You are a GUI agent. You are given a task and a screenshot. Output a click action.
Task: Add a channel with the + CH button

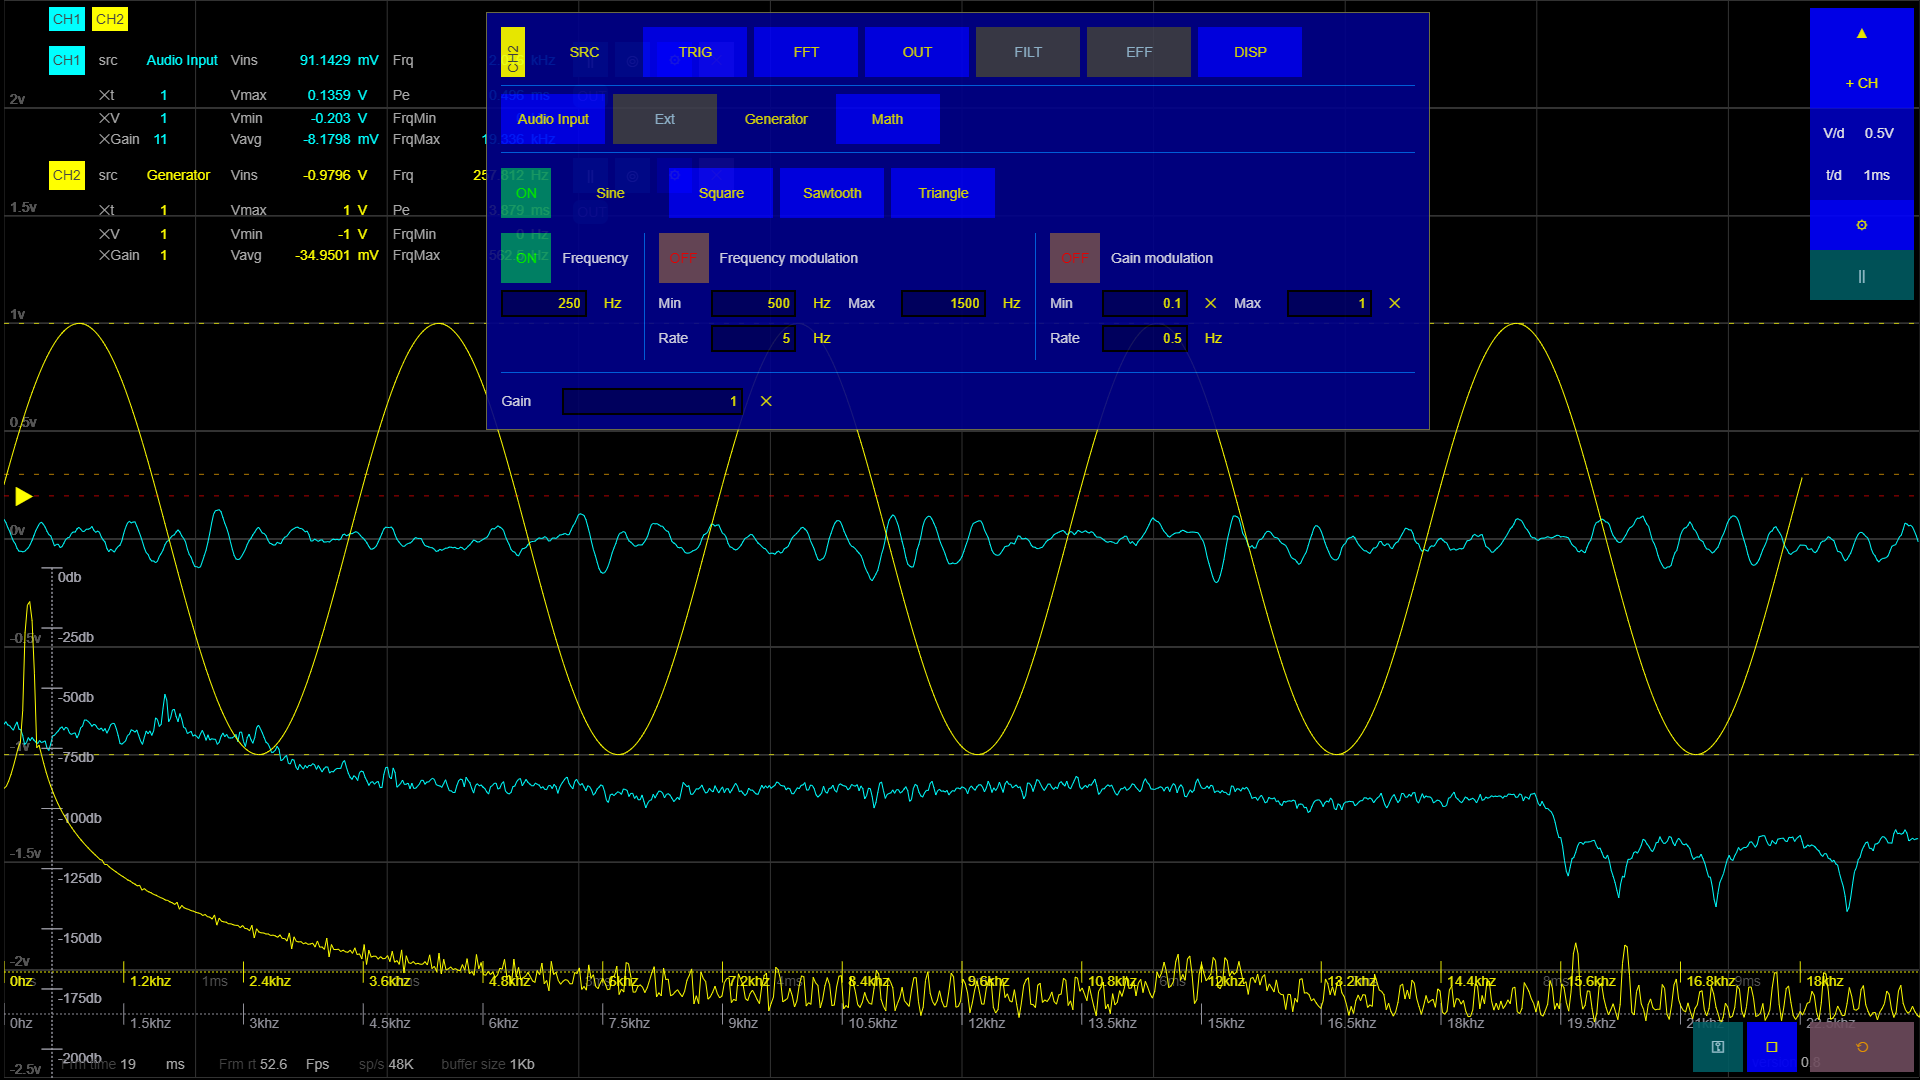coord(1861,83)
